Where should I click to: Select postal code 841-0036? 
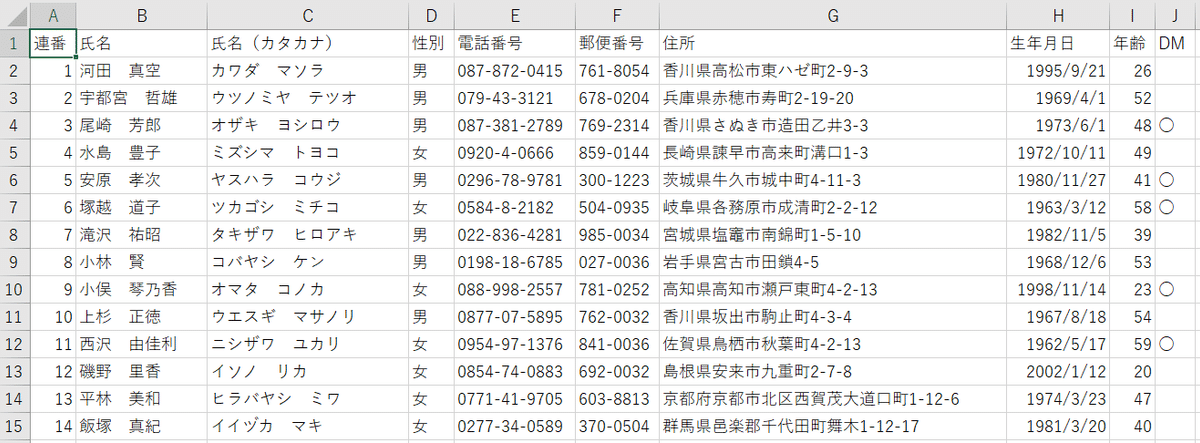coord(616,344)
